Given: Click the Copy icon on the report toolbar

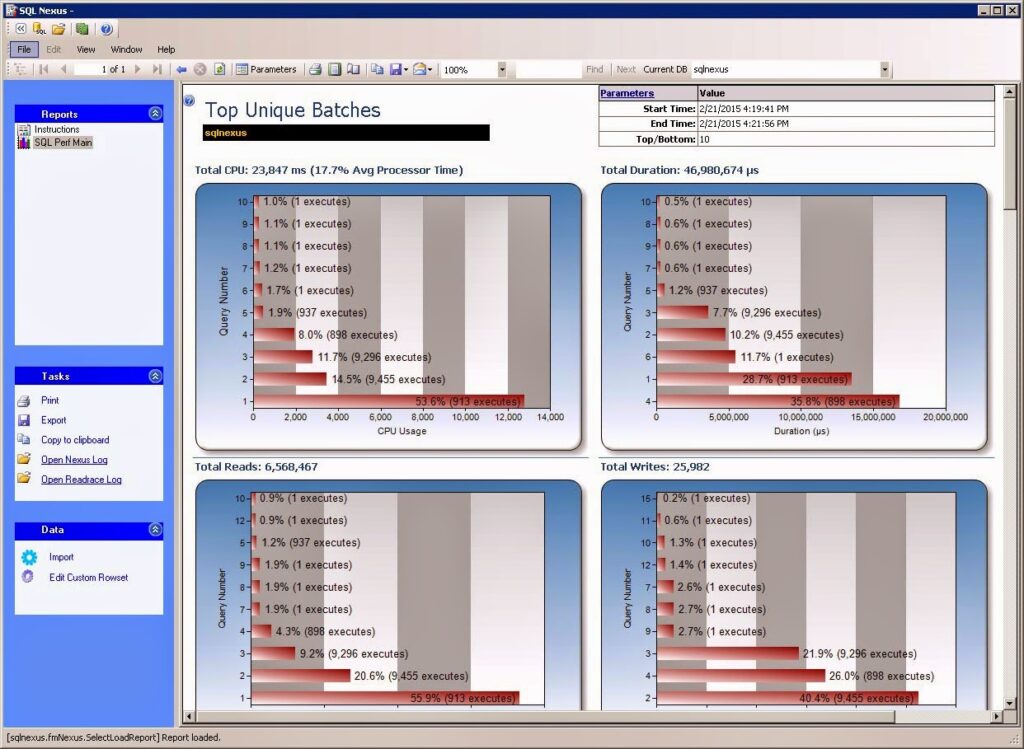Looking at the screenshot, I should (x=376, y=69).
